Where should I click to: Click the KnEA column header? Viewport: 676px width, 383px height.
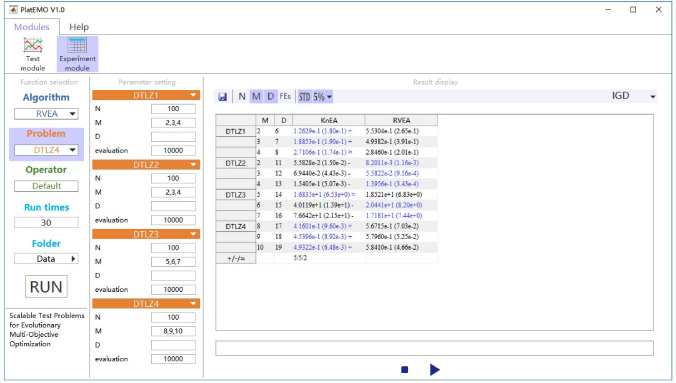click(329, 120)
